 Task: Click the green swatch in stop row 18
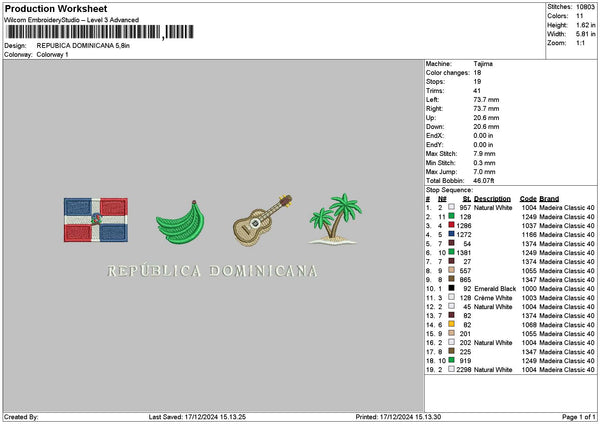pos(452,360)
